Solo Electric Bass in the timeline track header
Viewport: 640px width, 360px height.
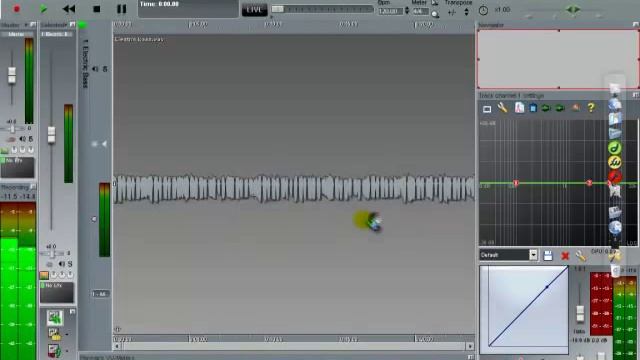105,69
